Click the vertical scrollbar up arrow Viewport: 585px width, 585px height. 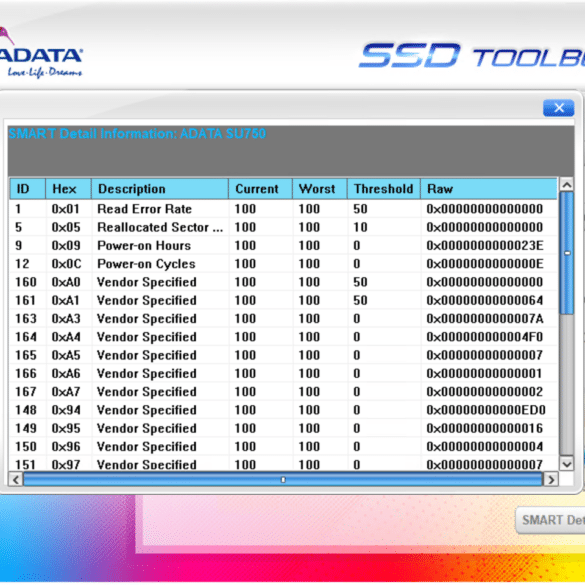[566, 185]
